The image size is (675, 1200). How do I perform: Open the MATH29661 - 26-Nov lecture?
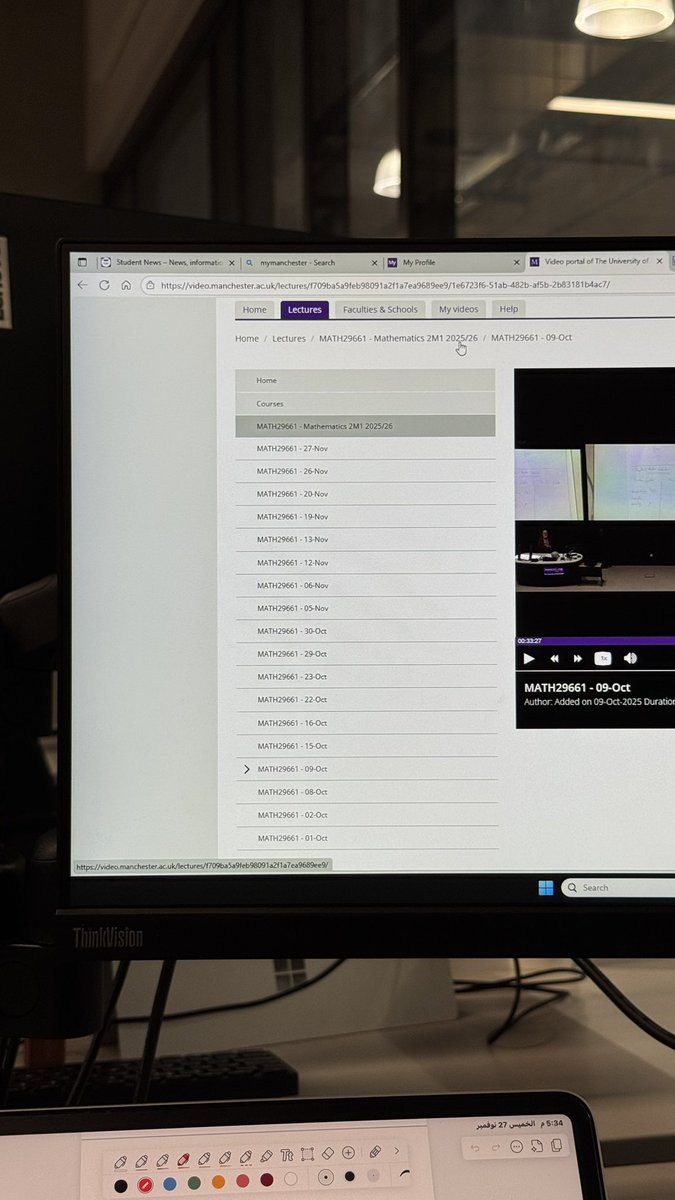(366, 471)
